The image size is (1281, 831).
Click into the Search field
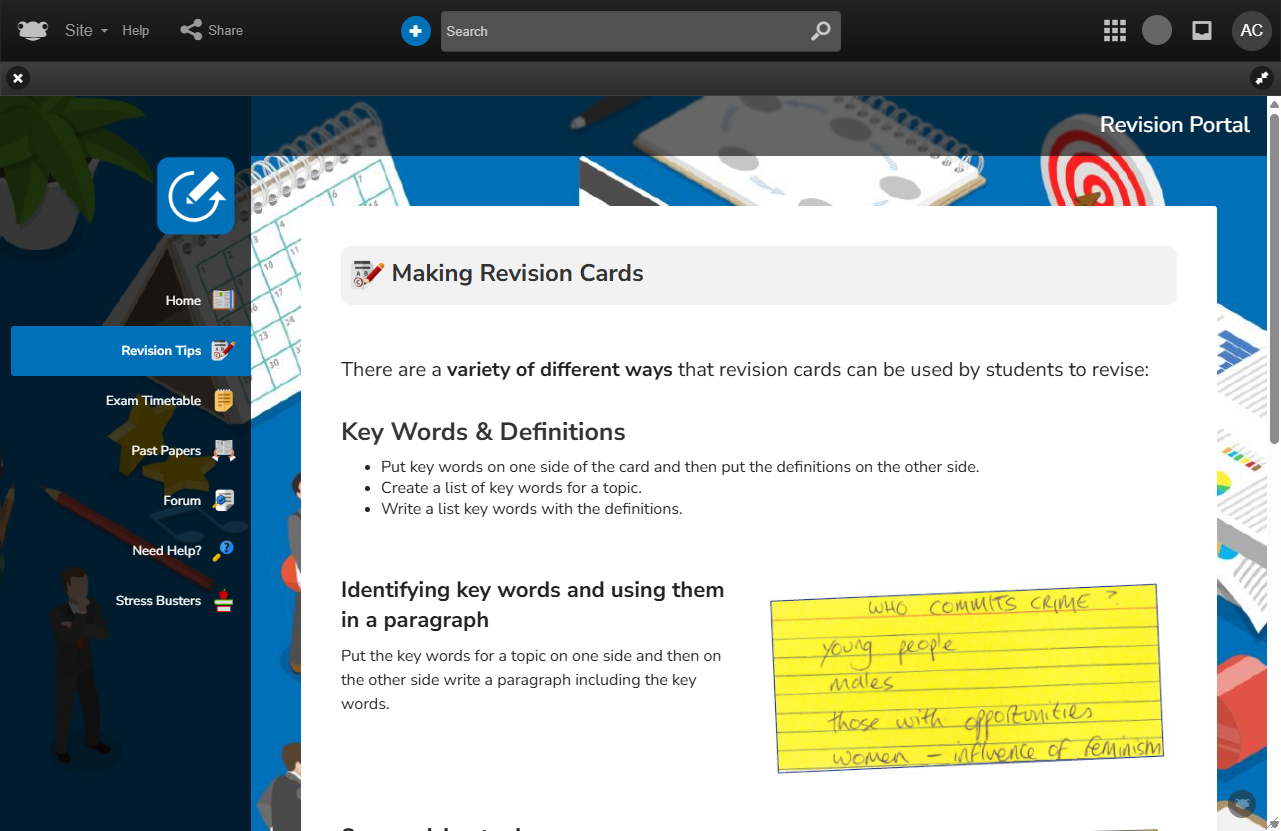(620, 31)
